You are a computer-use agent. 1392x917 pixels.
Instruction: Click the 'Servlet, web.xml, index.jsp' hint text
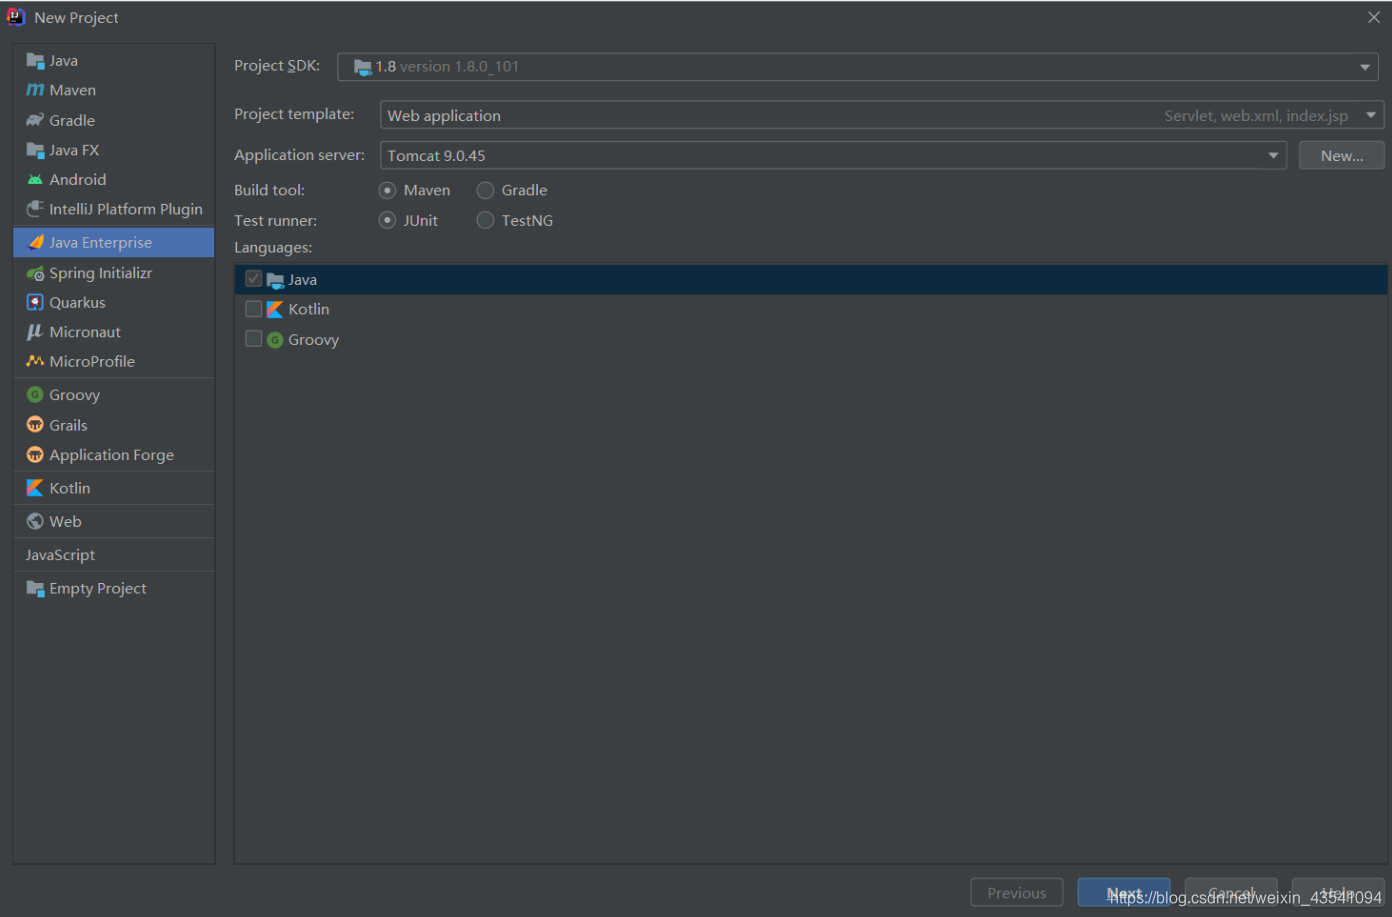pos(1256,116)
